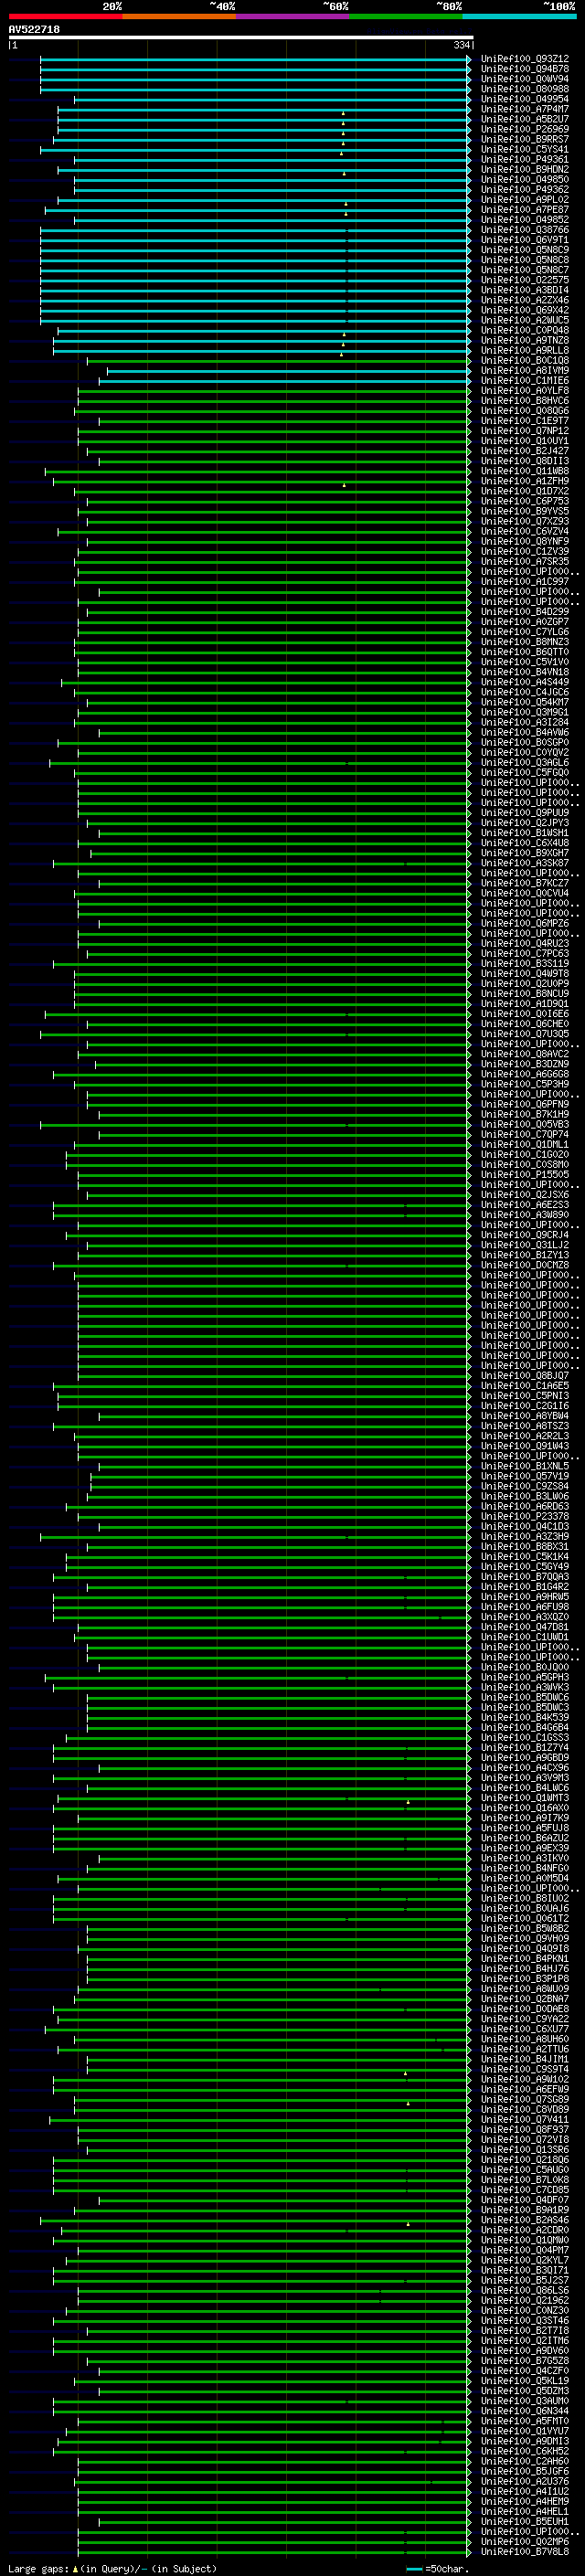
Task: Select the UniRef100_C9S9T4 row label
Action: point(525,2068)
